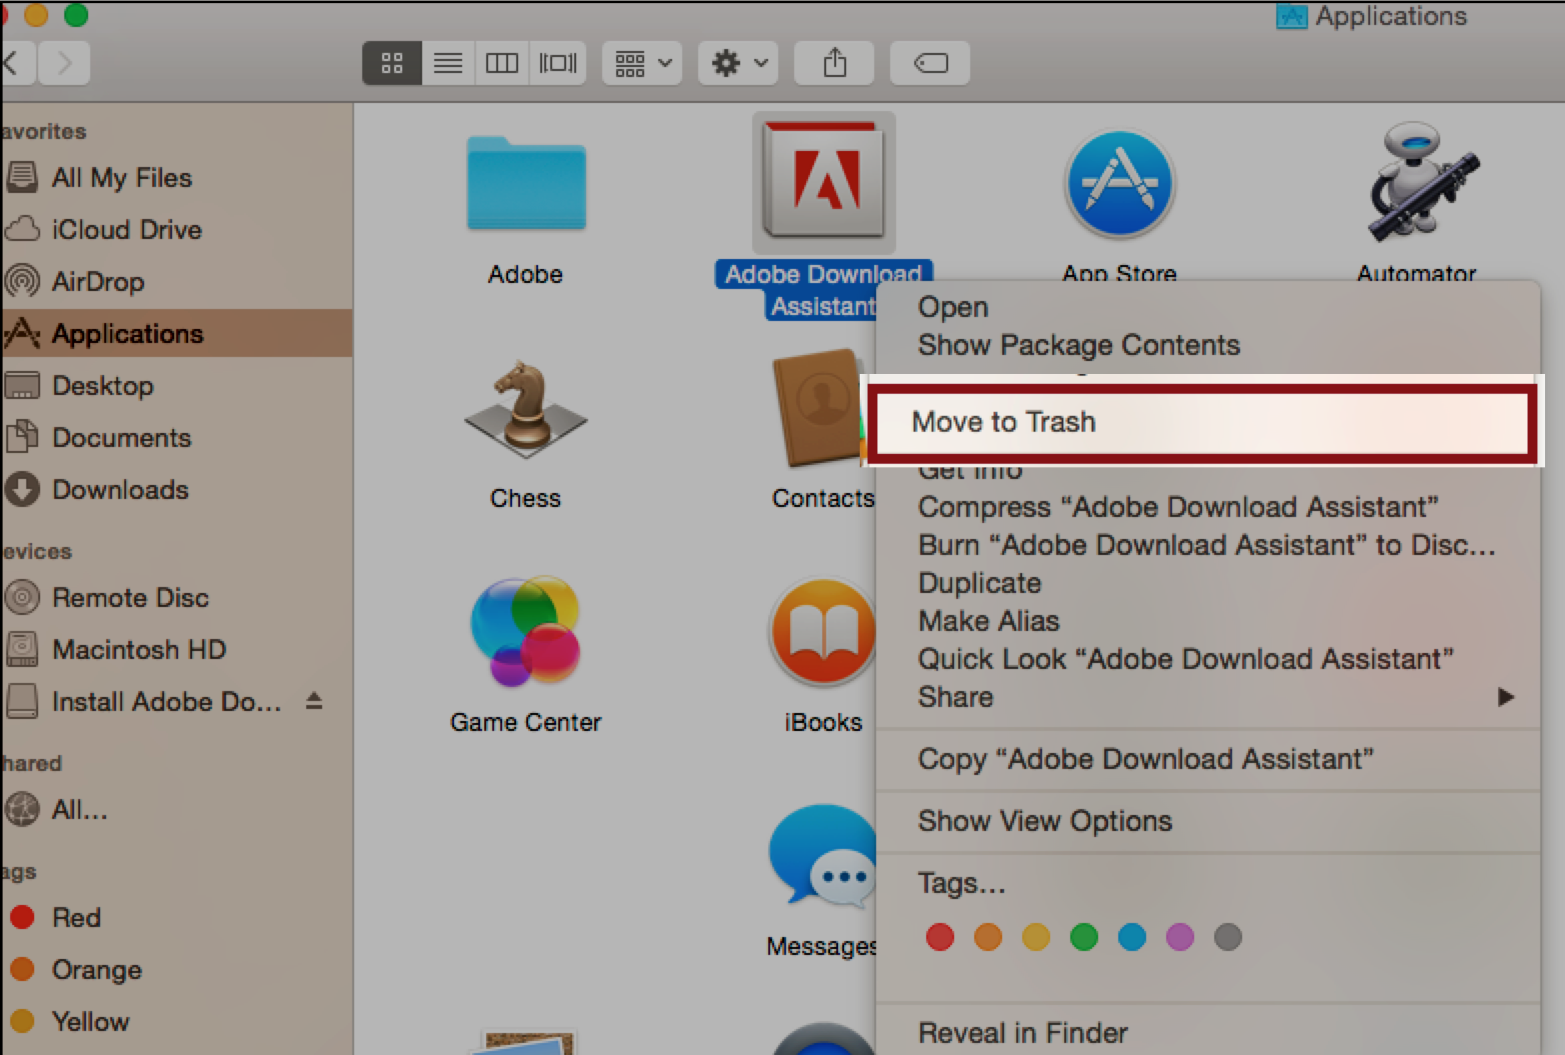Viewport: 1565px width, 1055px height.
Task: Open the Arrange items dropdown
Action: click(x=642, y=64)
